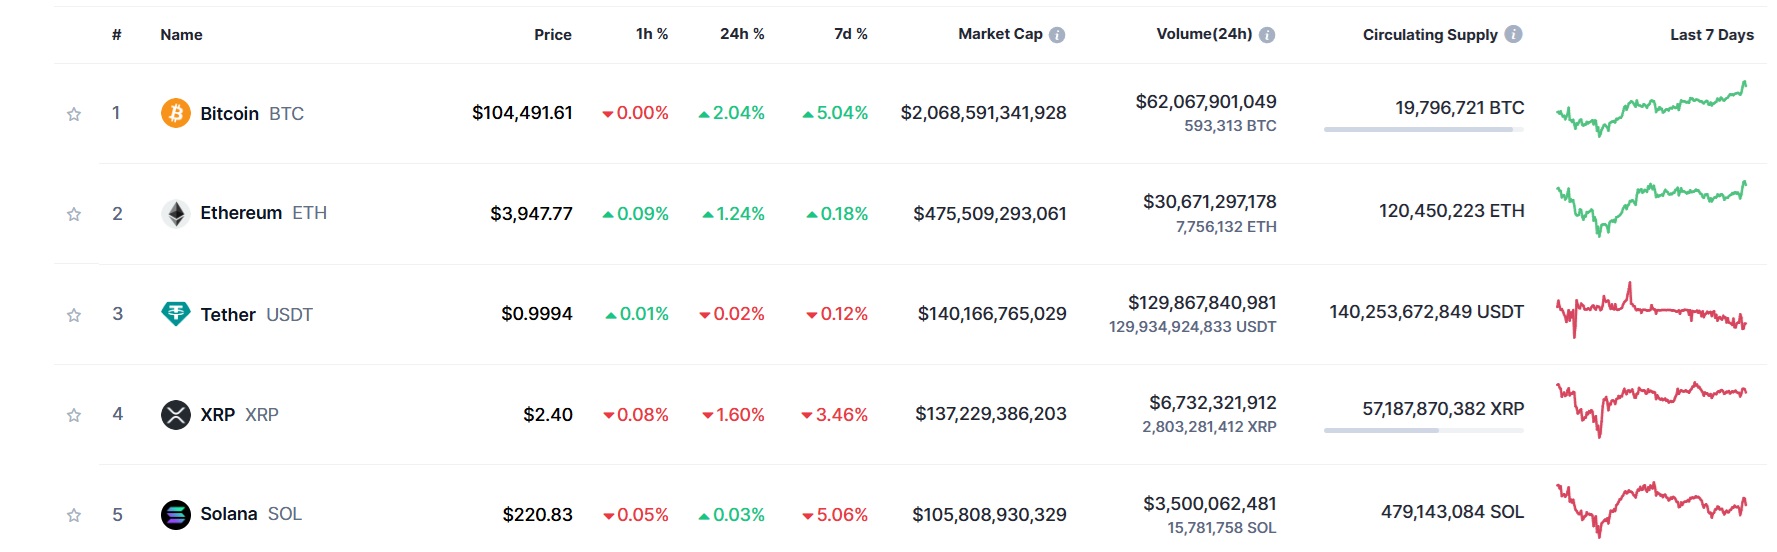1777x552 pixels.
Task: Toggle the watchlist star for Solana
Action: (x=74, y=515)
